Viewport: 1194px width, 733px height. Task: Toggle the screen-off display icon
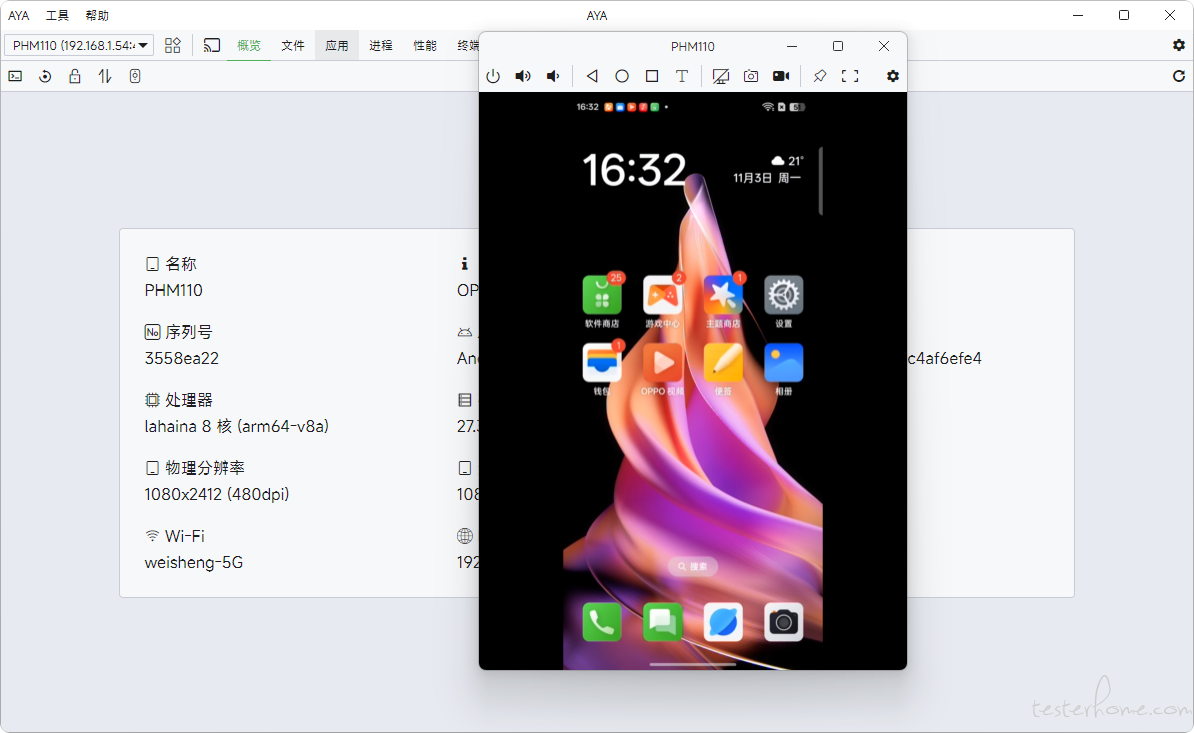tap(720, 76)
